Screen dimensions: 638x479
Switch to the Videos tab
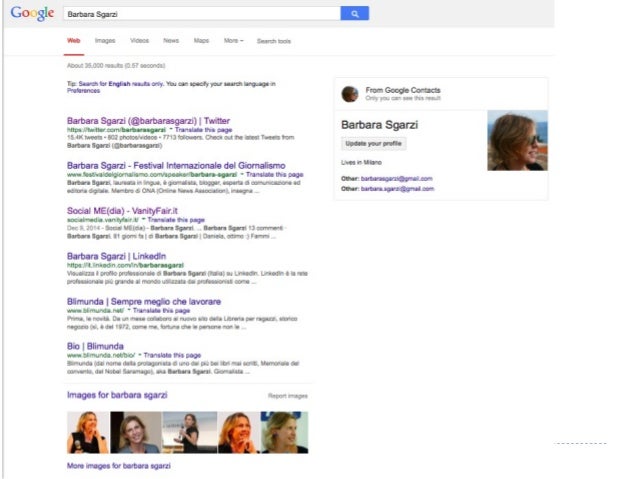[x=139, y=41]
